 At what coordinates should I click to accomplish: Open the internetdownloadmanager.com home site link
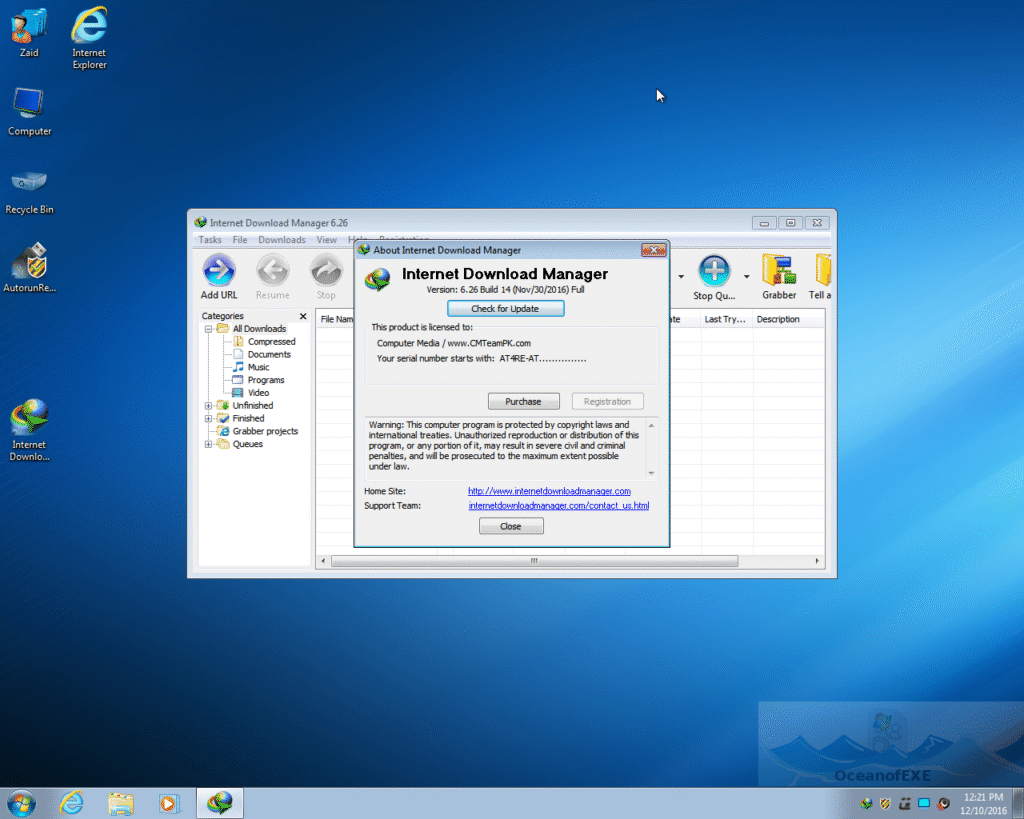[549, 491]
